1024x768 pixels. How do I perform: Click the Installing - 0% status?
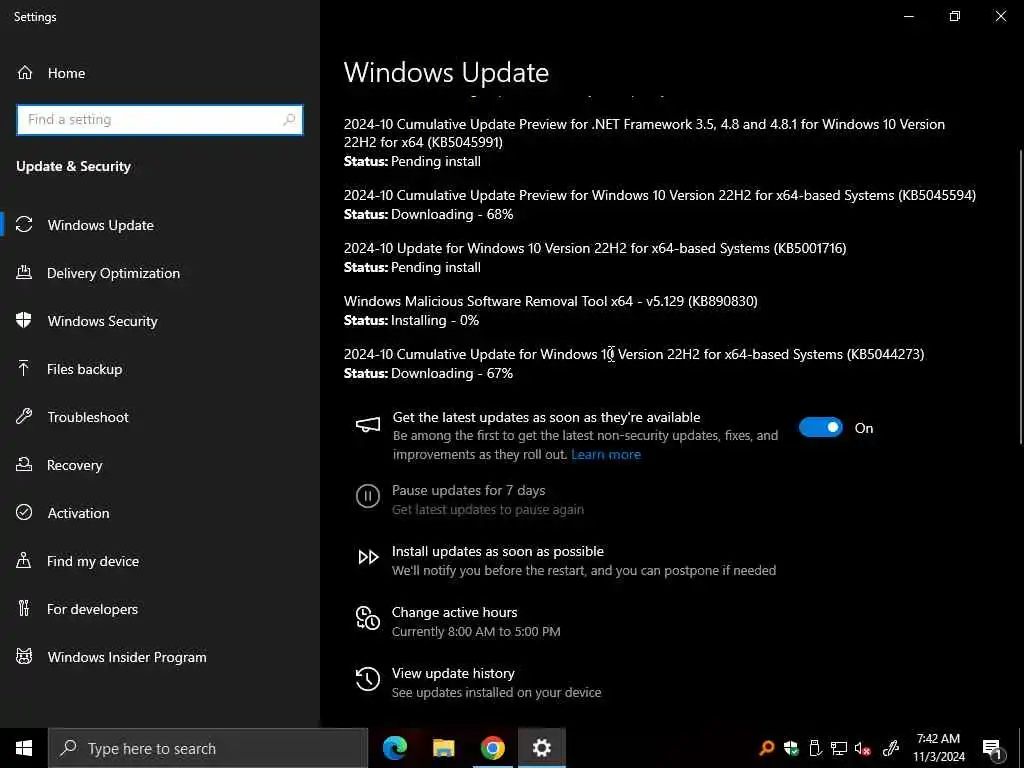click(435, 320)
